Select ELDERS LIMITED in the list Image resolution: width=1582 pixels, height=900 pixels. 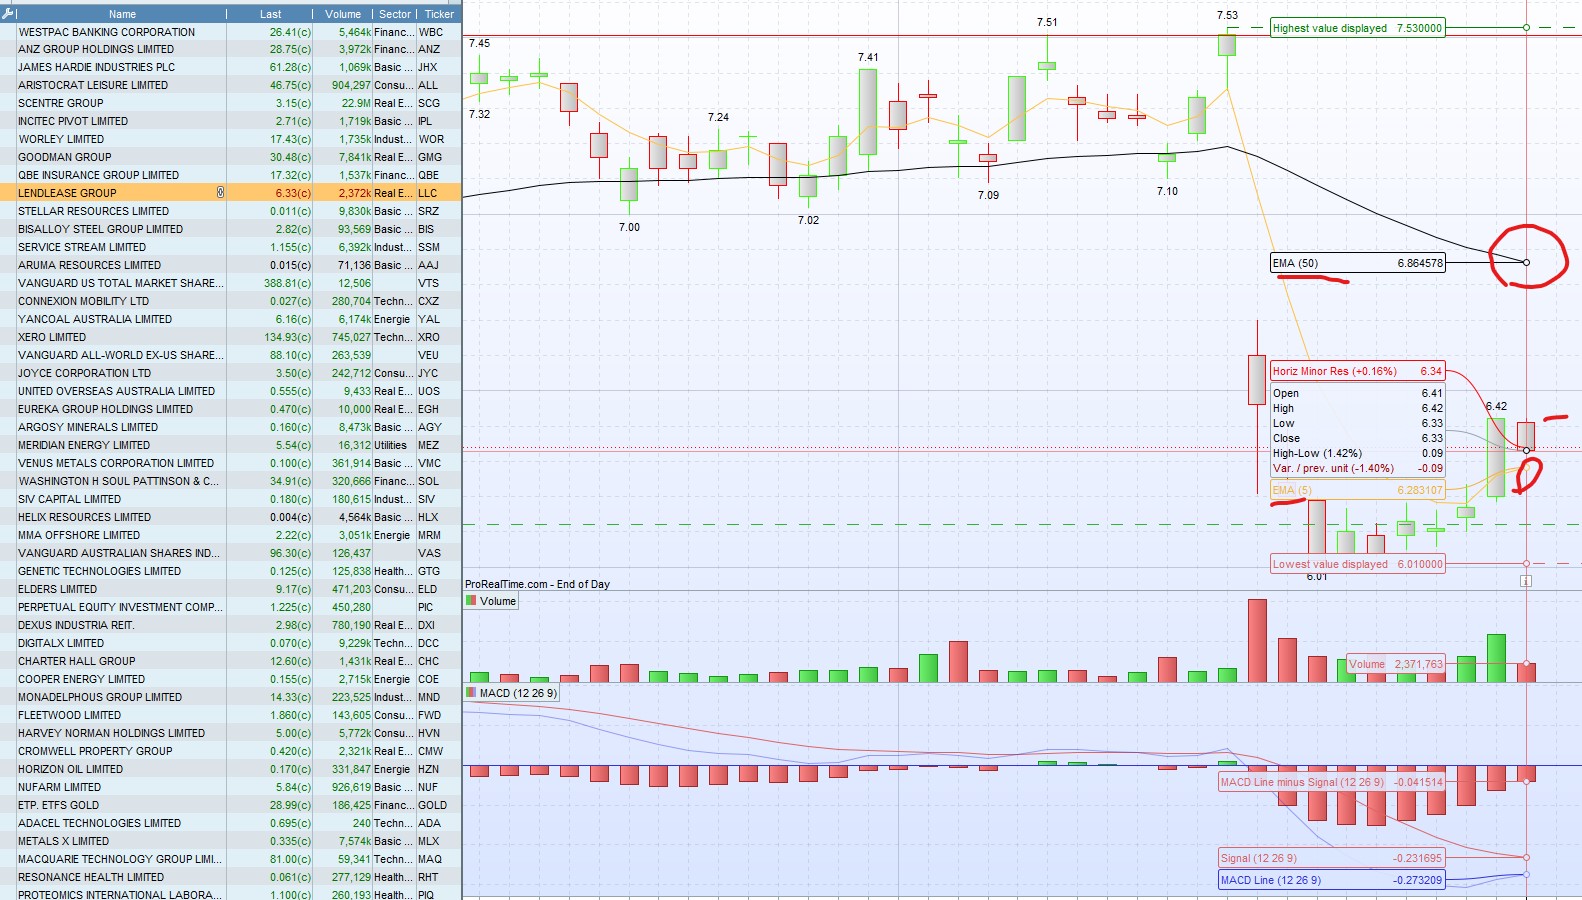(x=230, y=589)
